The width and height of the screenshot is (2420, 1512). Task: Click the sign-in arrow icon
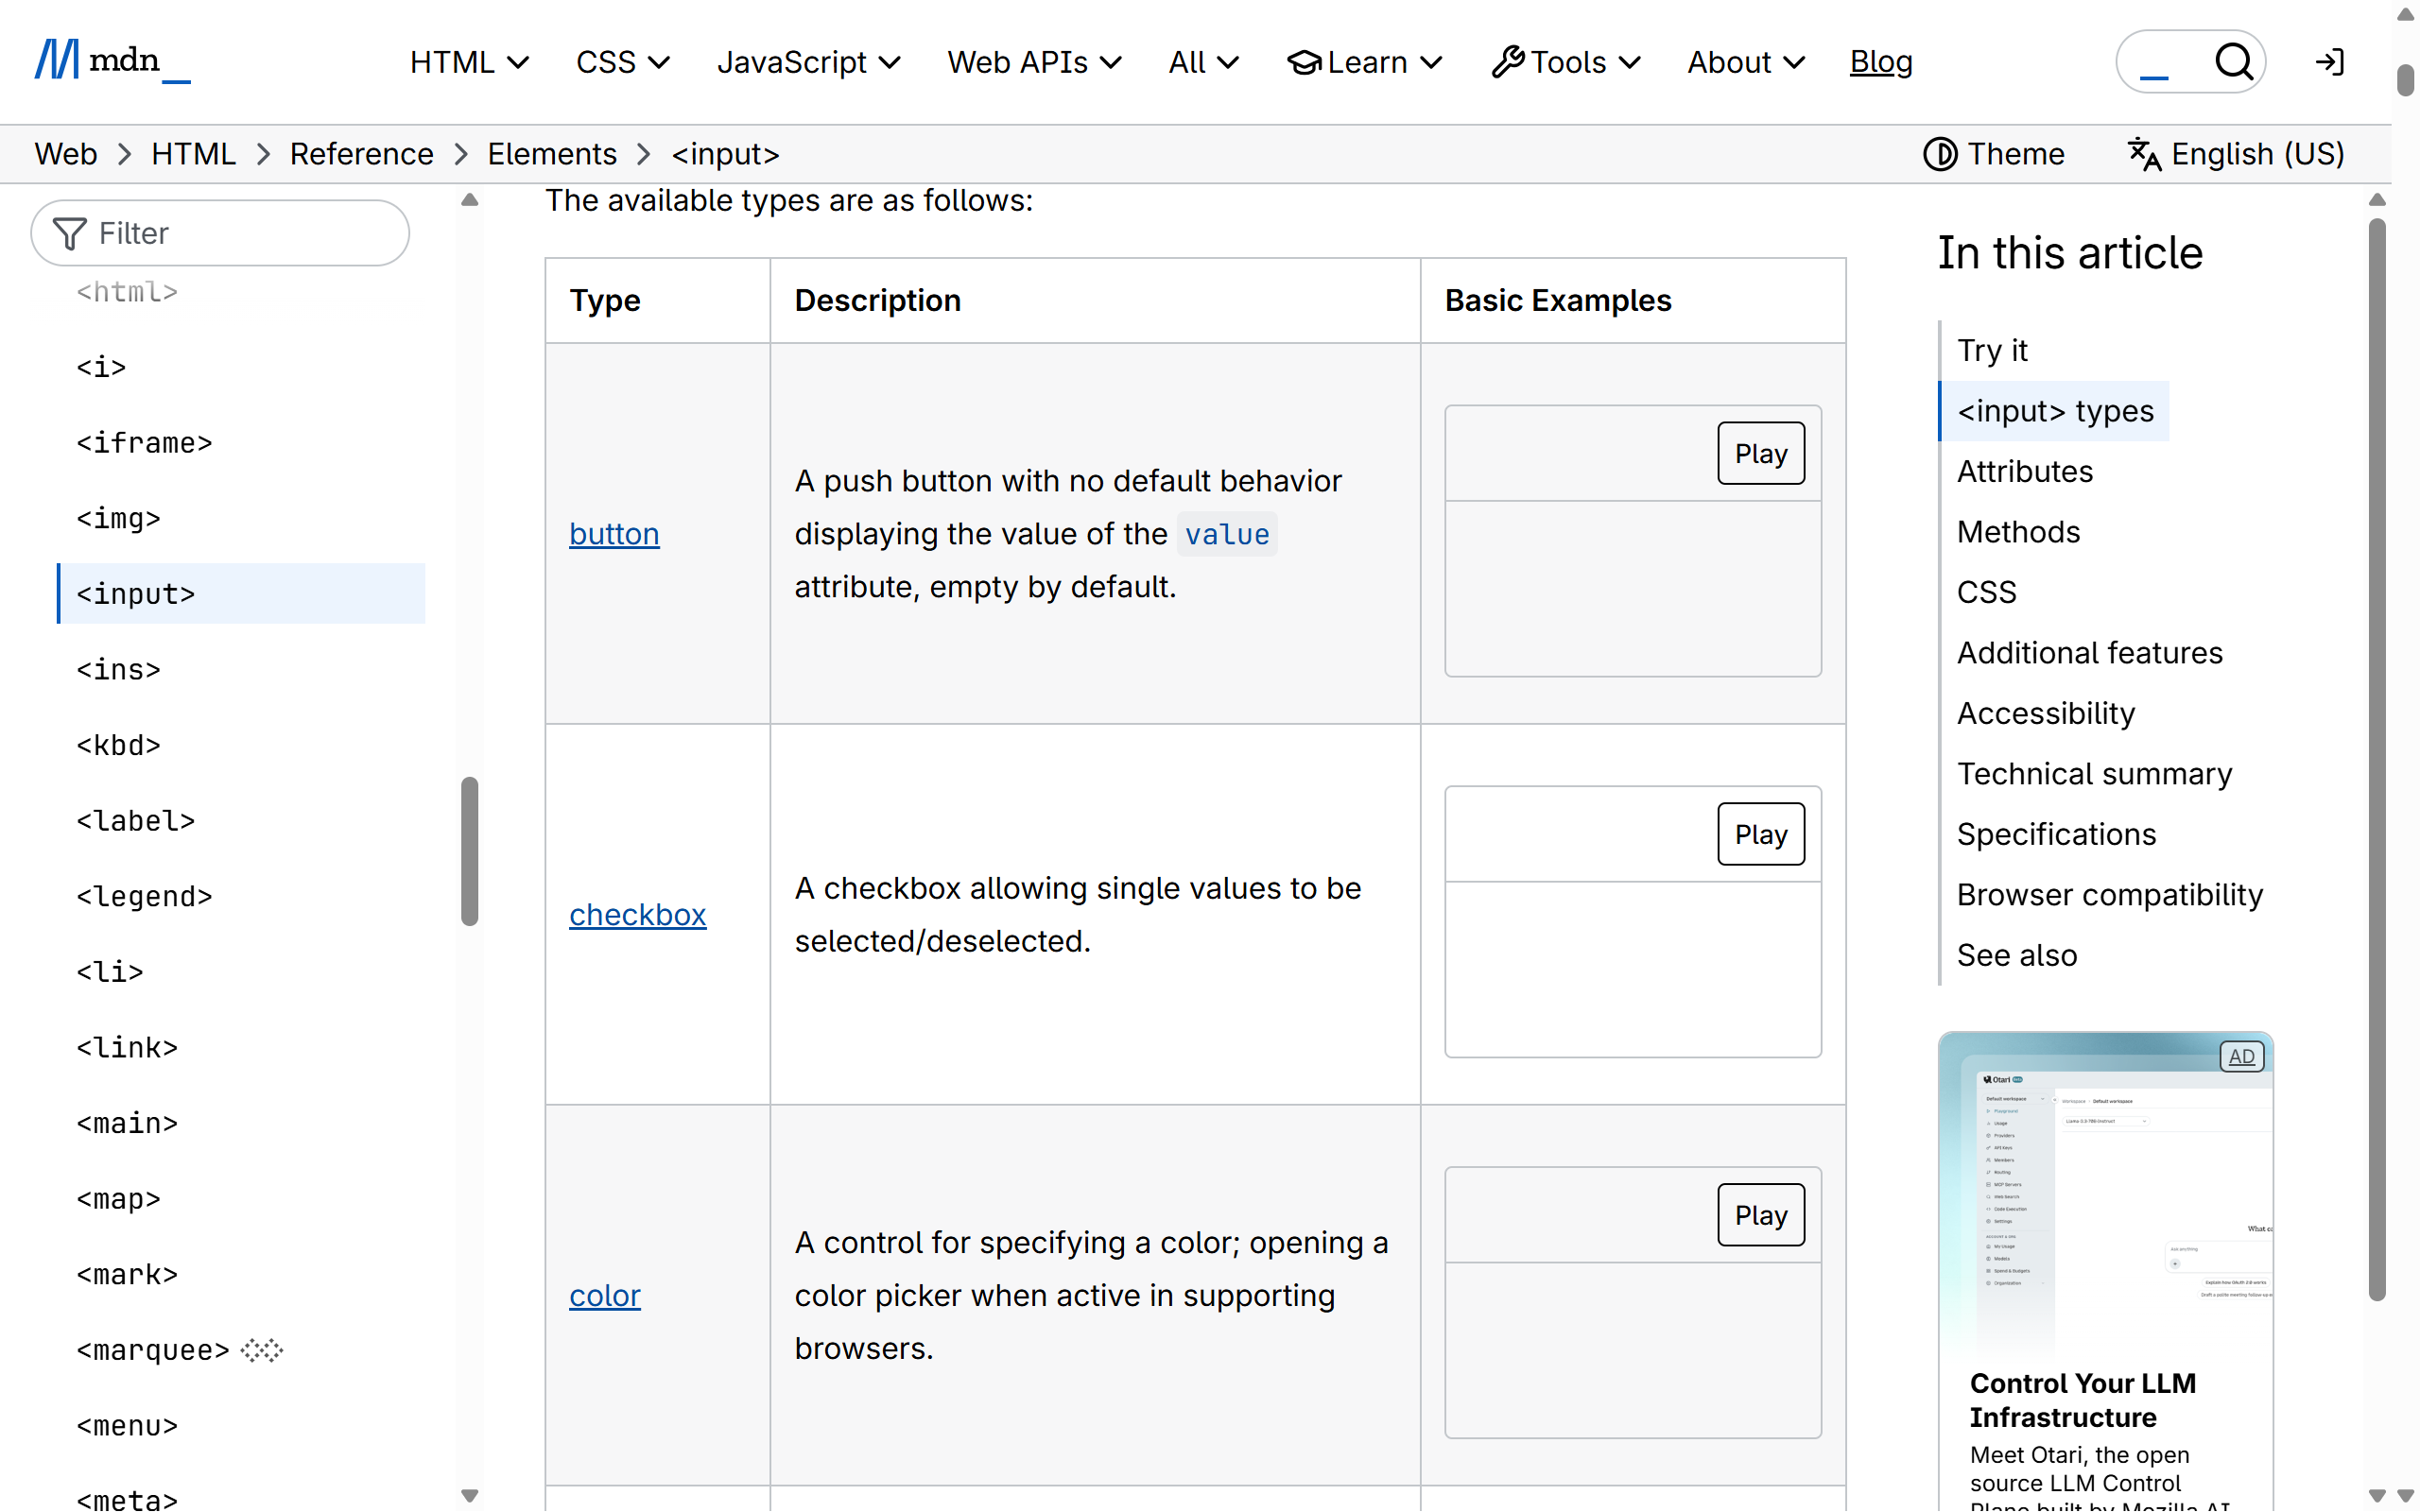tap(2330, 62)
